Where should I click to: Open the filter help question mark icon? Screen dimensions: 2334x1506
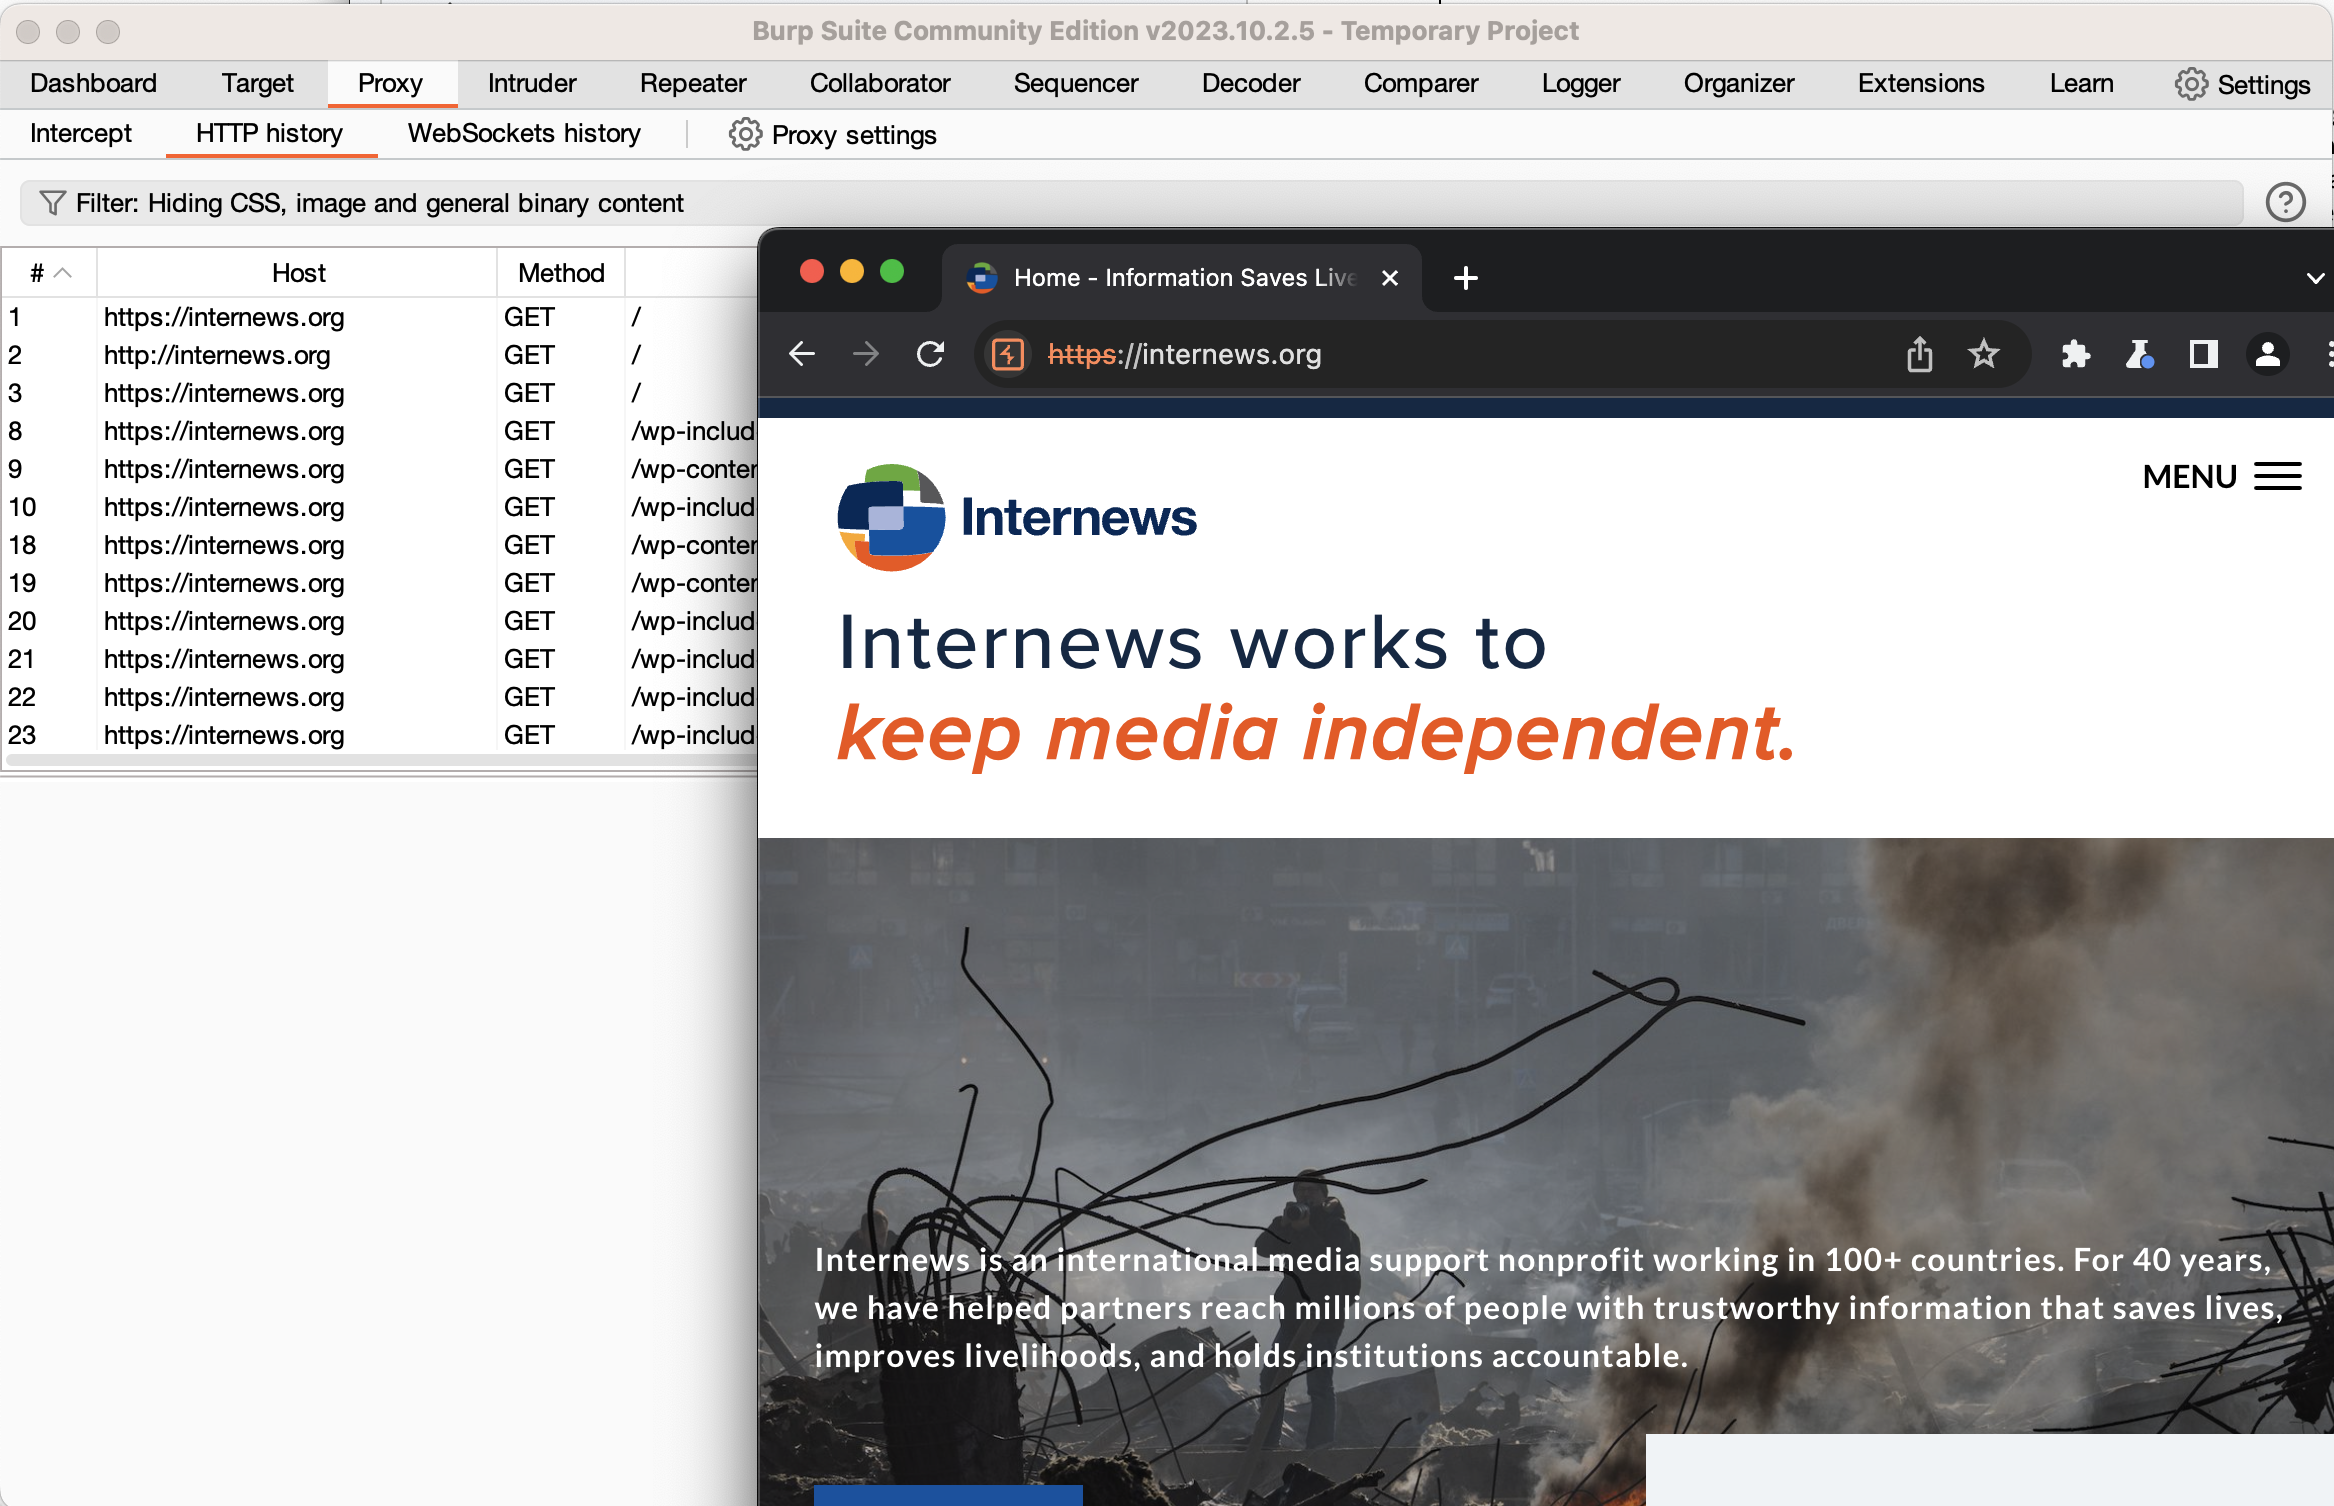(2286, 202)
